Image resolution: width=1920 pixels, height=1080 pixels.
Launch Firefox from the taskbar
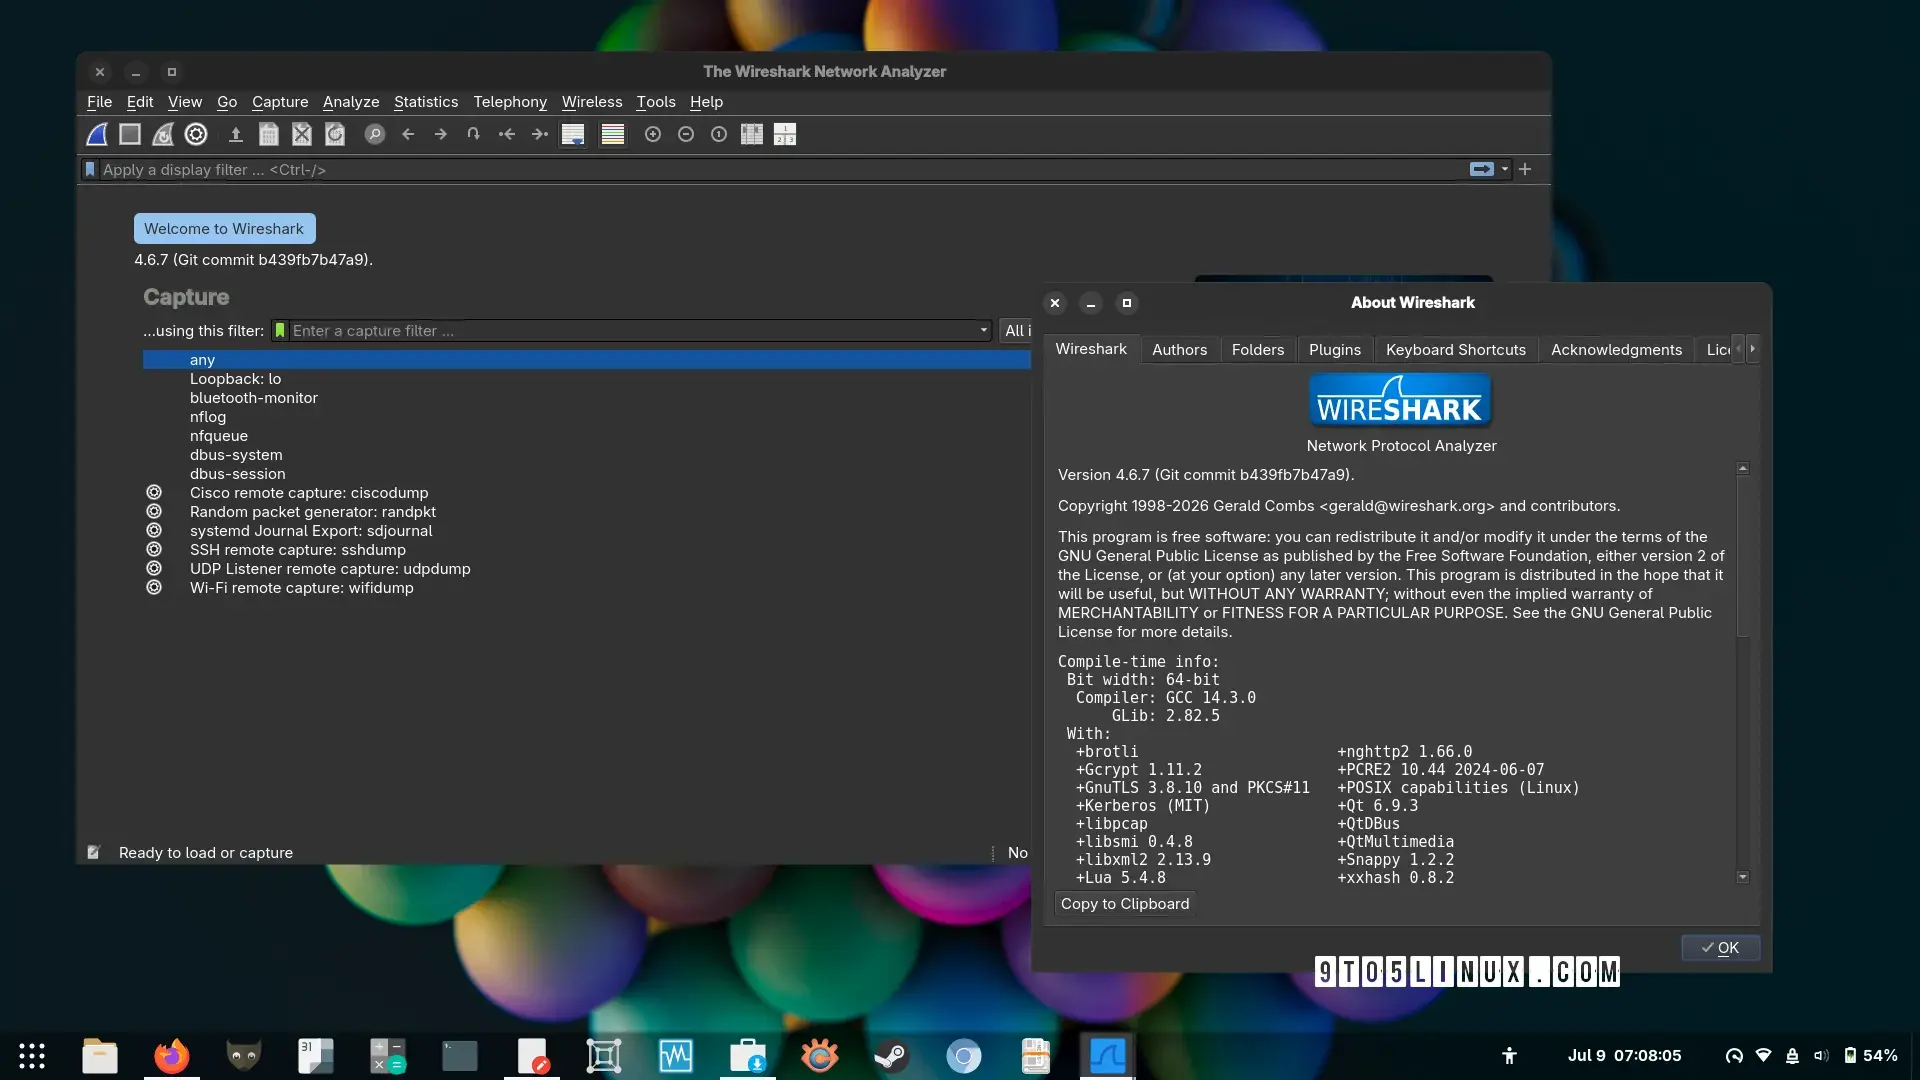[172, 1056]
